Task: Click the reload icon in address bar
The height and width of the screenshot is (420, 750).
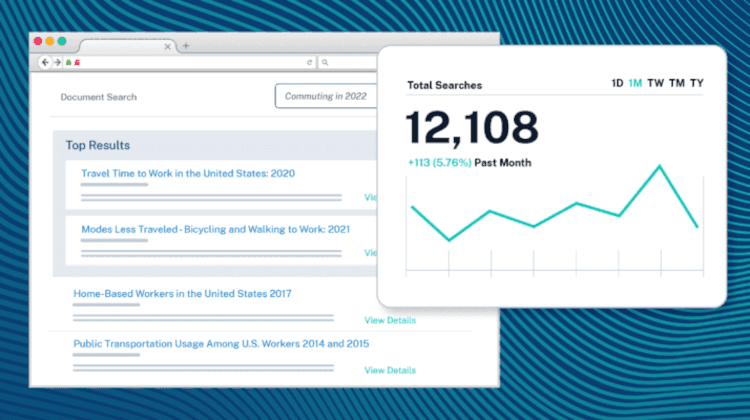Action: 309,62
